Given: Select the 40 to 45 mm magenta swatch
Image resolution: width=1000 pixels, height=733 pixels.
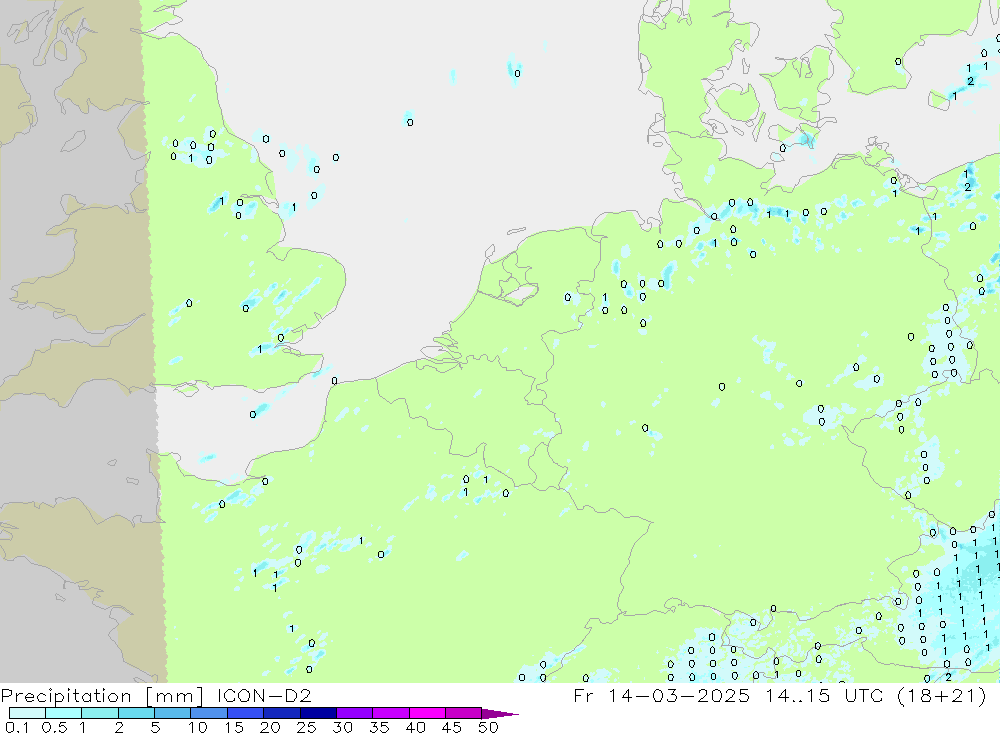Looking at the screenshot, I should click(427, 713).
